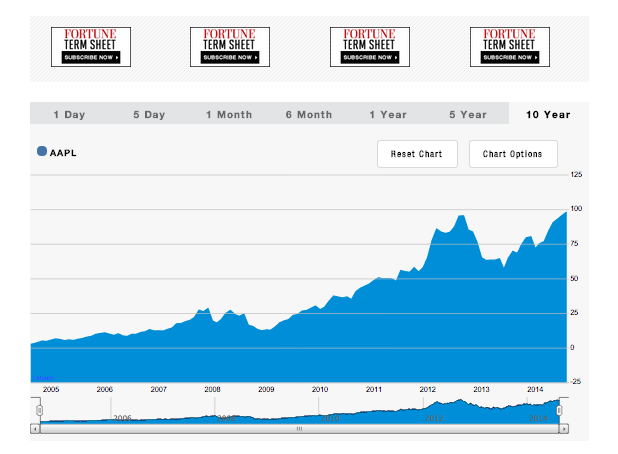Open the 1 Year tab
The height and width of the screenshot is (454, 618).
[388, 115]
